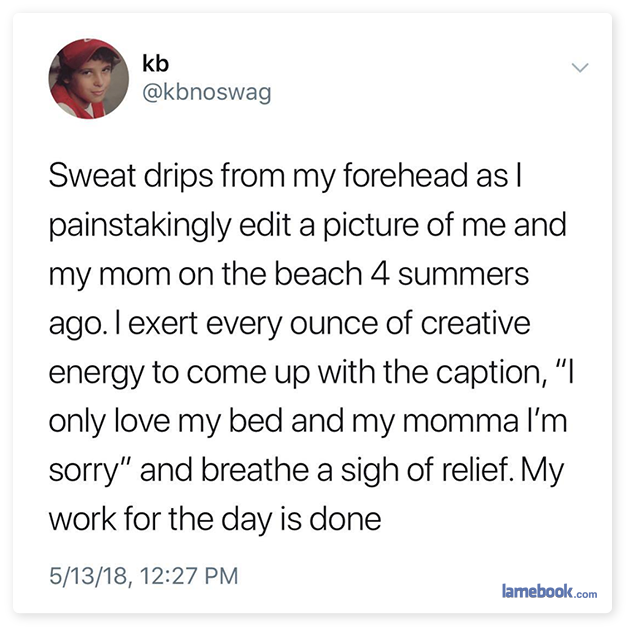Open the tweet options chevron
The image size is (630, 631).
(x=578, y=67)
